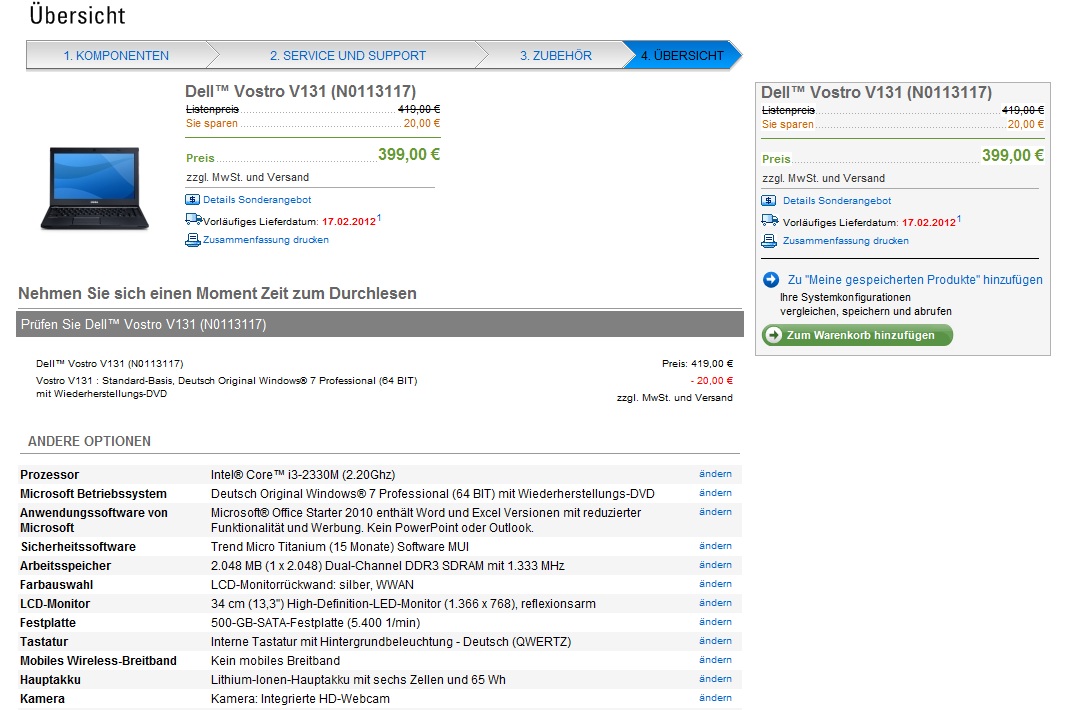Click the Interne Tastatur mit Hintergrundbeleuchtung value

[x=391, y=642]
